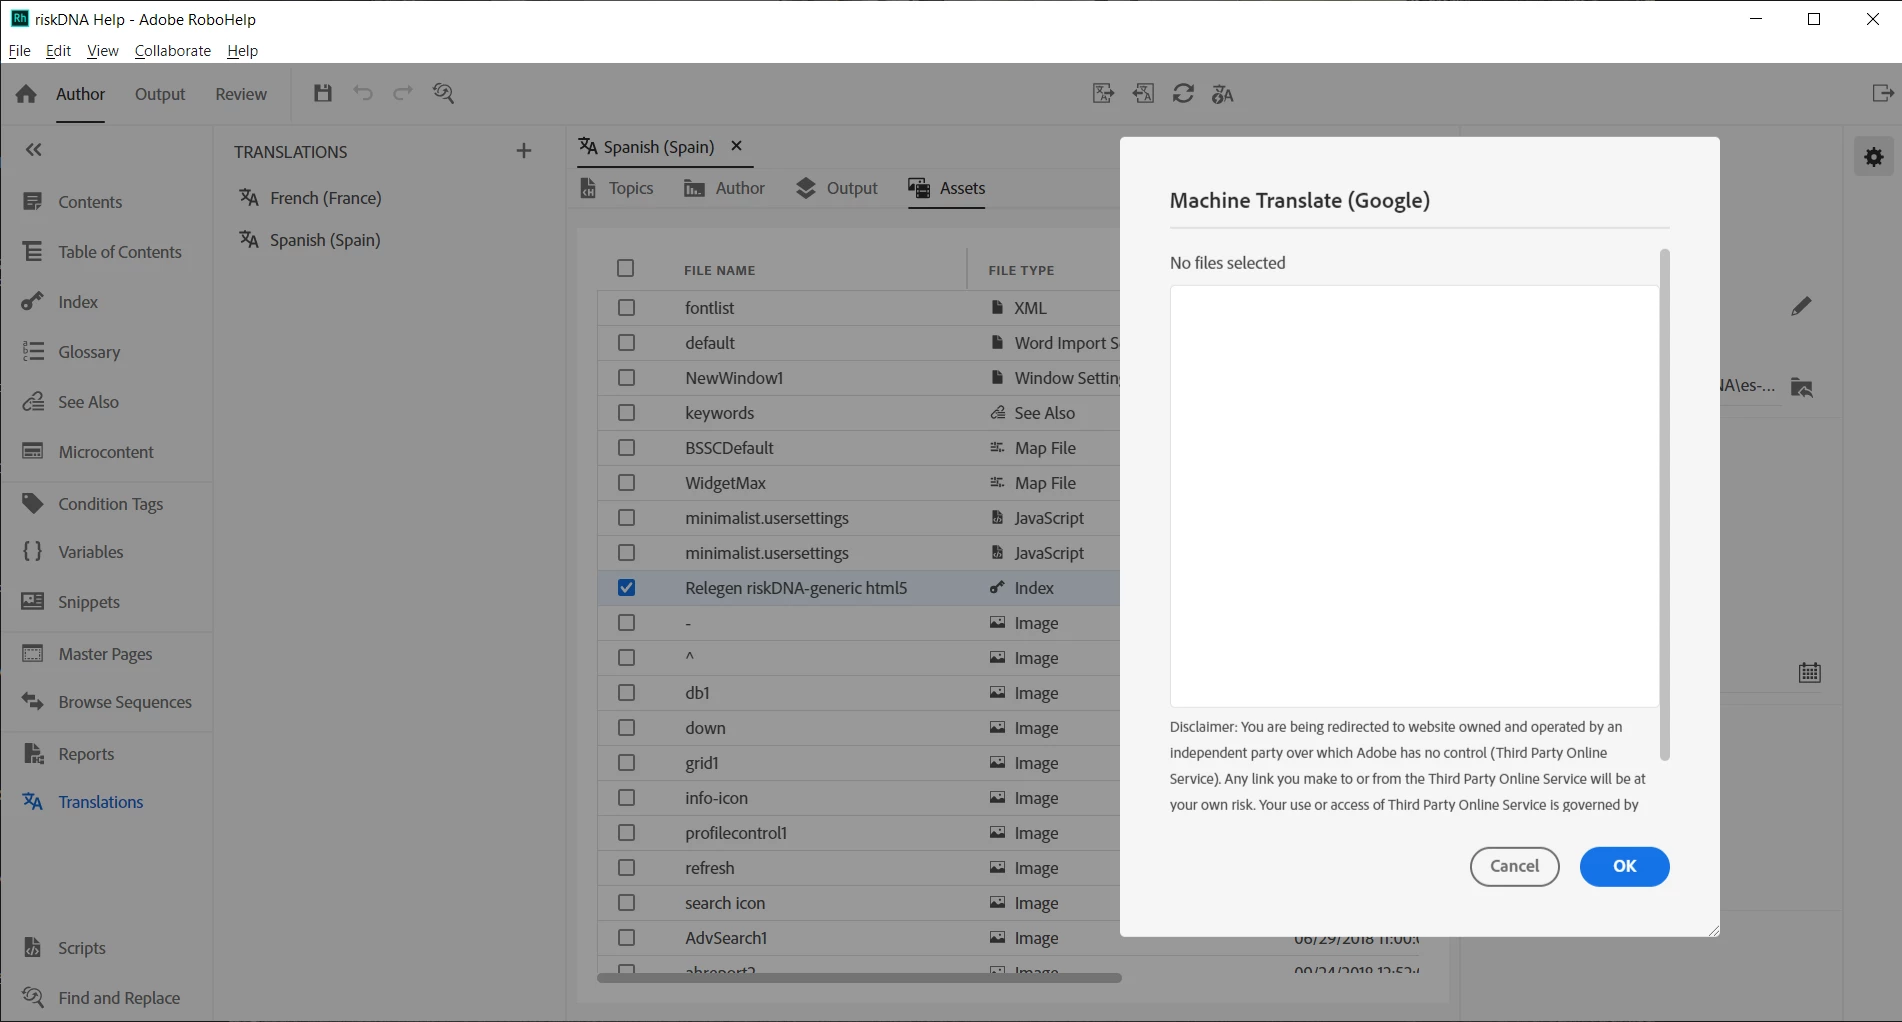Viewport: 1902px width, 1022px height.
Task: Select Spanish (Spain) in translations list
Action: coord(310,240)
